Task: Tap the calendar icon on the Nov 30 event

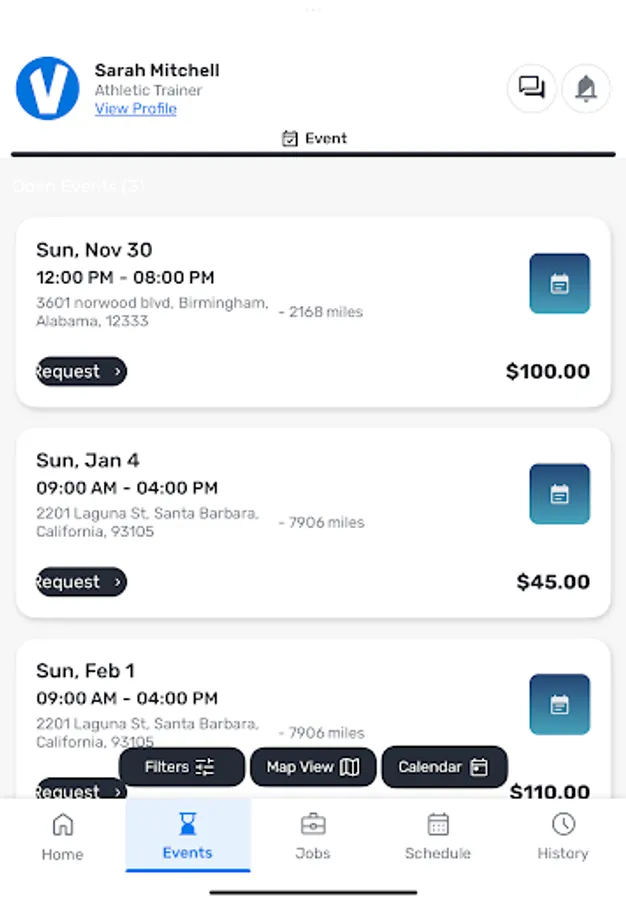Action: pos(559,283)
